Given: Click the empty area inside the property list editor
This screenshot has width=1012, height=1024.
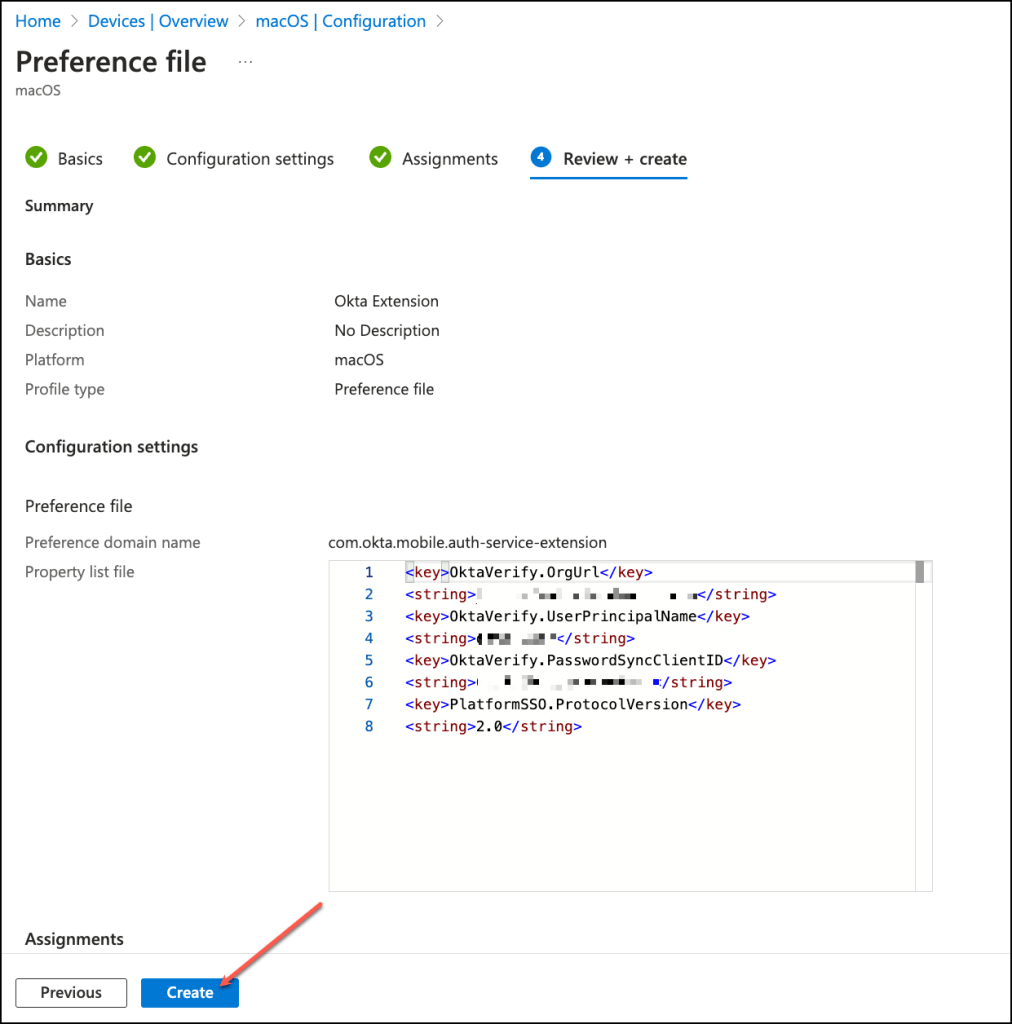Looking at the screenshot, I should (620, 810).
